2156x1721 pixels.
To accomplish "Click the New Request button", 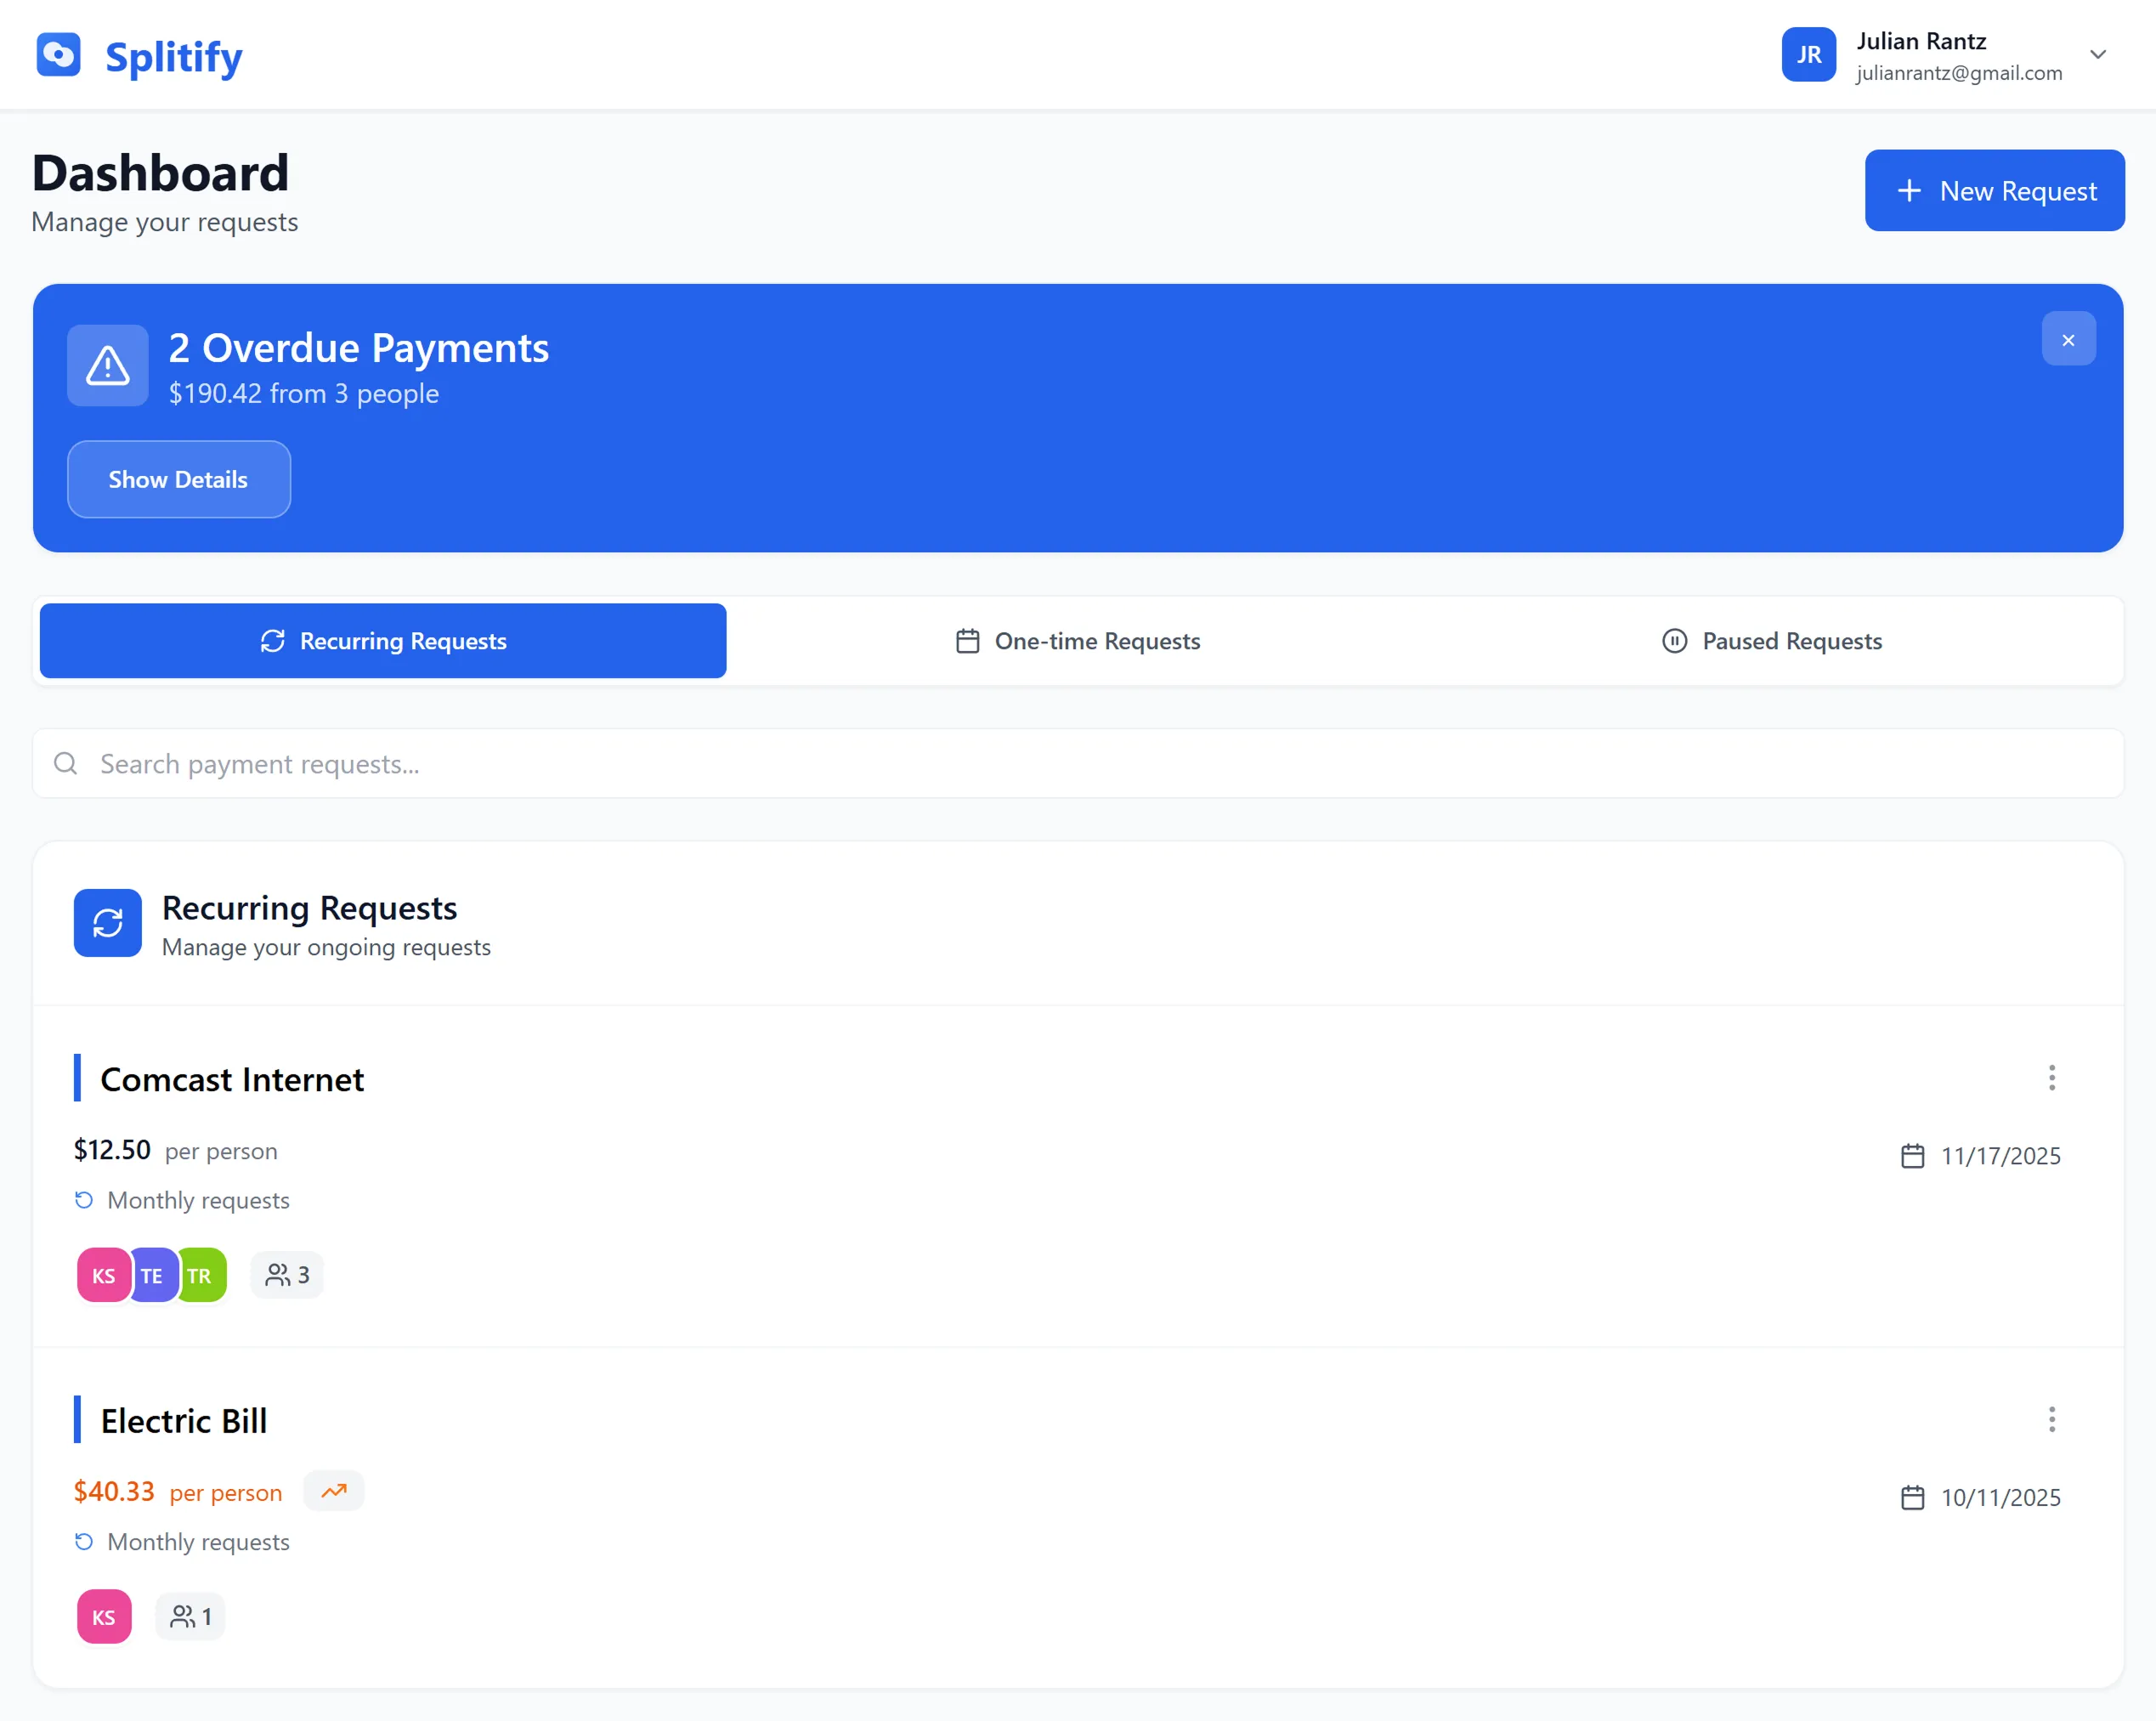I will point(1994,190).
